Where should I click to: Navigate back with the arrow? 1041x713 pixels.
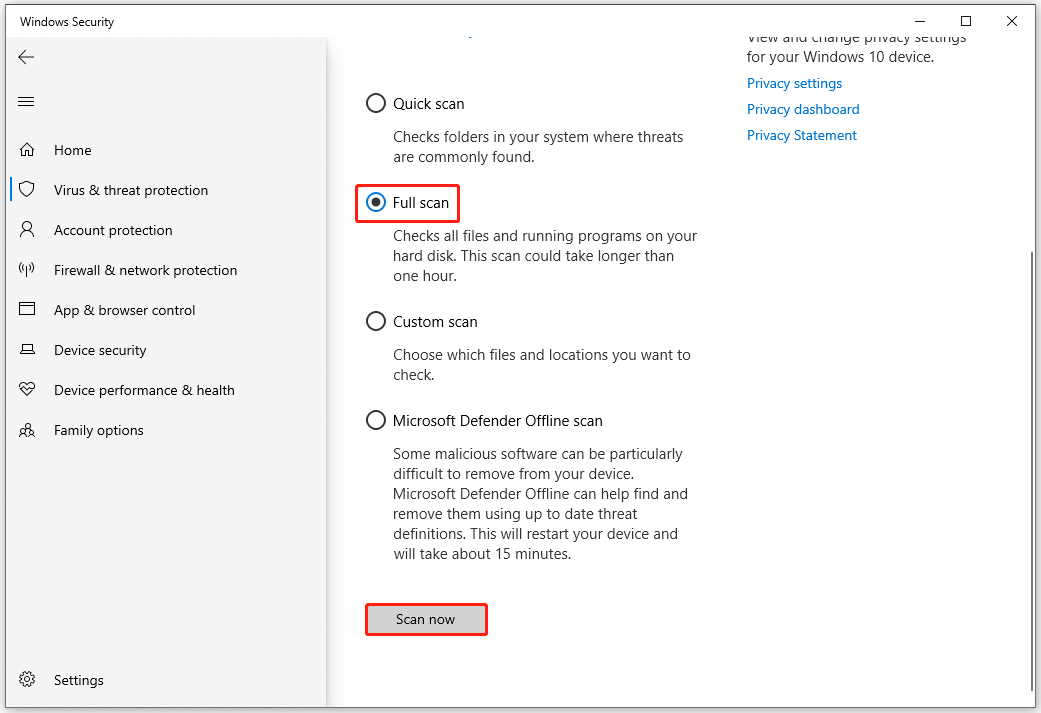pyautogui.click(x=26, y=57)
